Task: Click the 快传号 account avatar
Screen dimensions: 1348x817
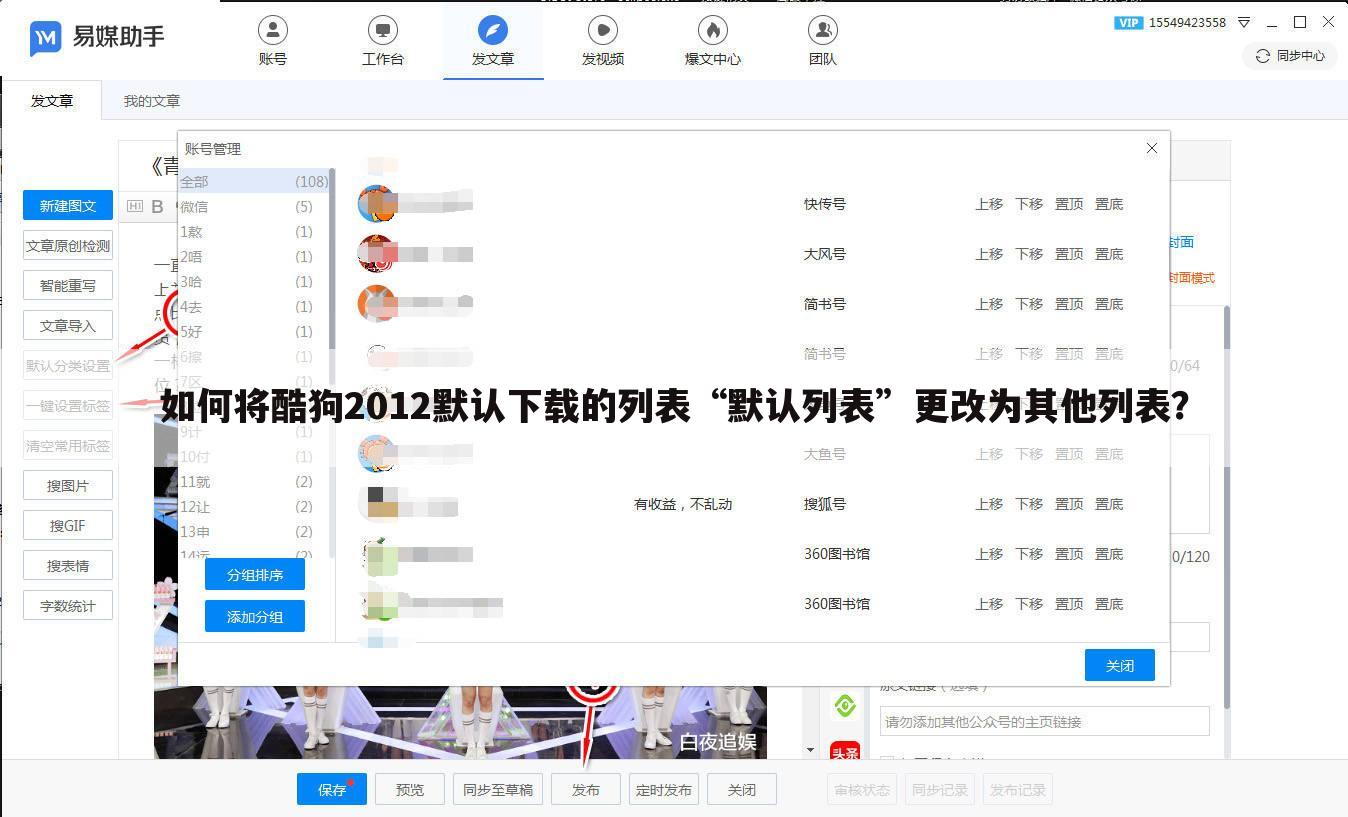Action: pyautogui.click(x=376, y=204)
